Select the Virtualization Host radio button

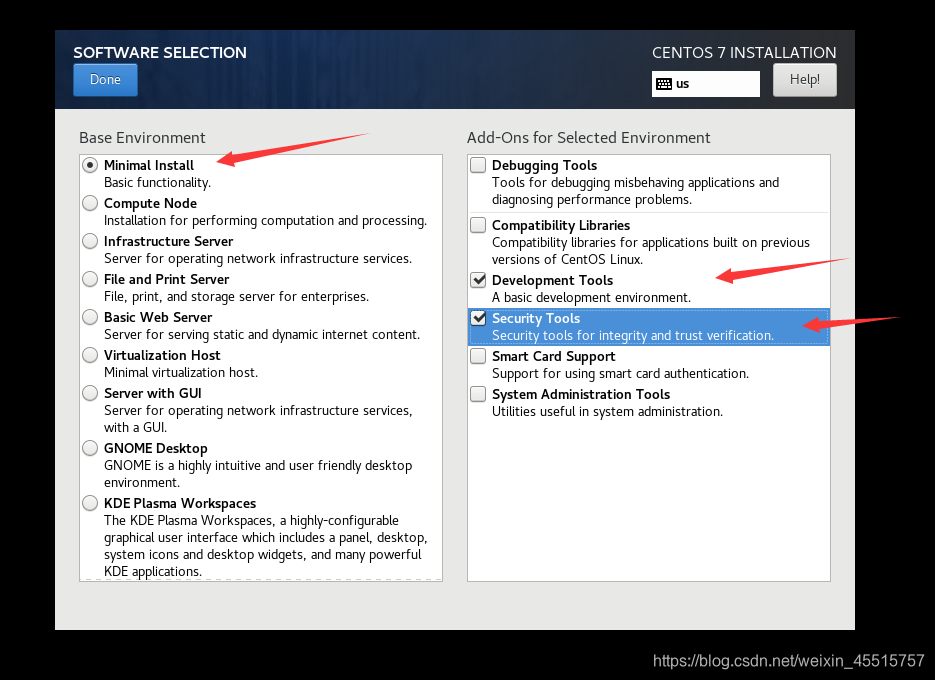[x=90, y=356]
